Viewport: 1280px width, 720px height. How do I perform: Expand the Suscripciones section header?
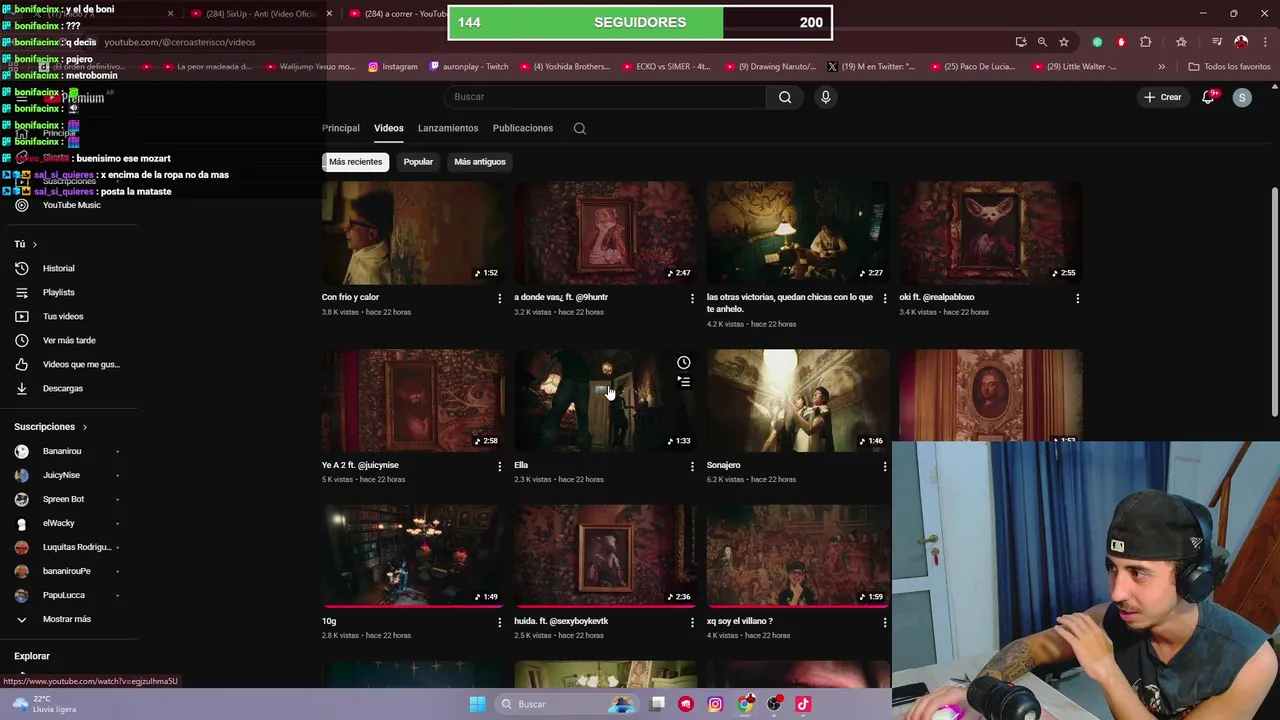click(x=51, y=427)
